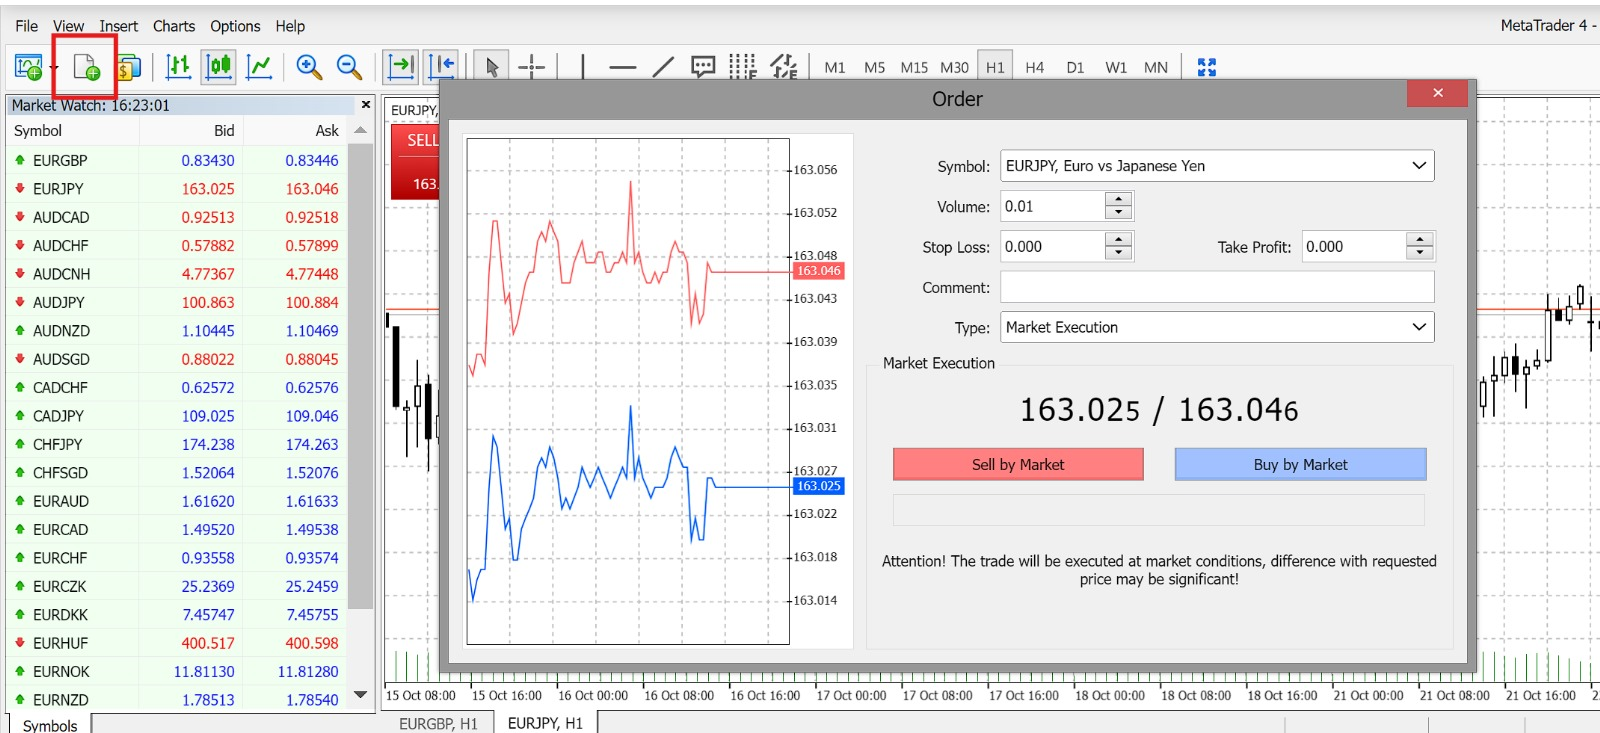Open the Charts menu
The width and height of the screenshot is (1600, 733).
[x=174, y=26]
